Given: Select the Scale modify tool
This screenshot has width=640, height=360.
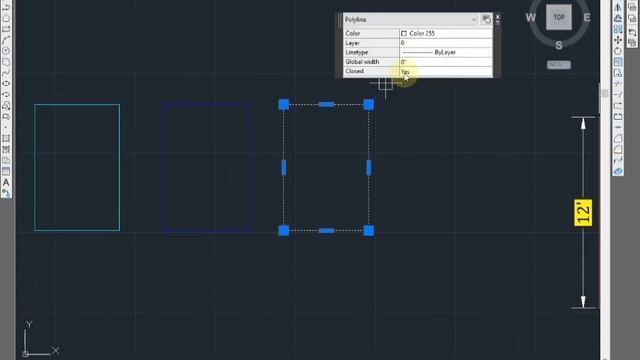Looking at the screenshot, I should (x=618, y=62).
